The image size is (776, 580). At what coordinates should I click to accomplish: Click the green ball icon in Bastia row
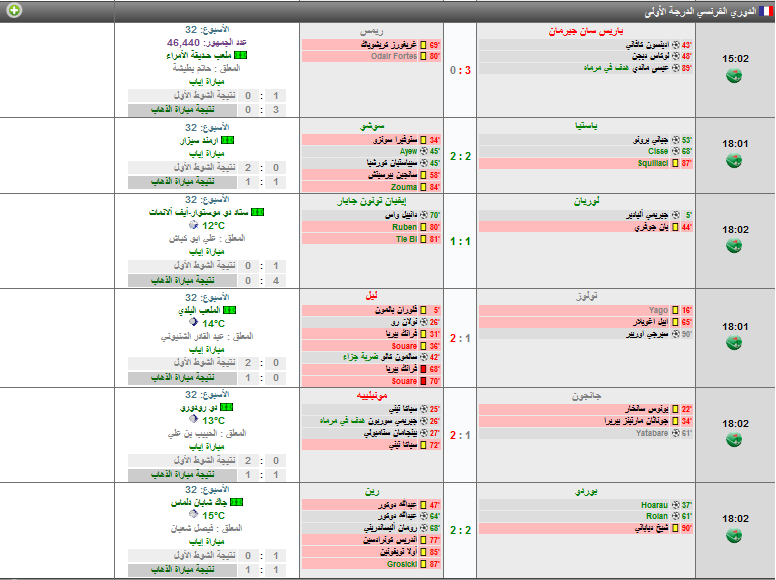pyautogui.click(x=734, y=161)
